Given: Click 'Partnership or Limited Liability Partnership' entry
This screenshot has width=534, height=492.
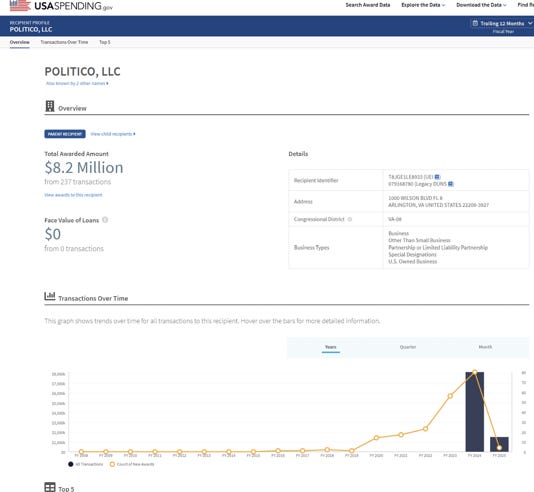Looking at the screenshot, I should click(x=438, y=248).
